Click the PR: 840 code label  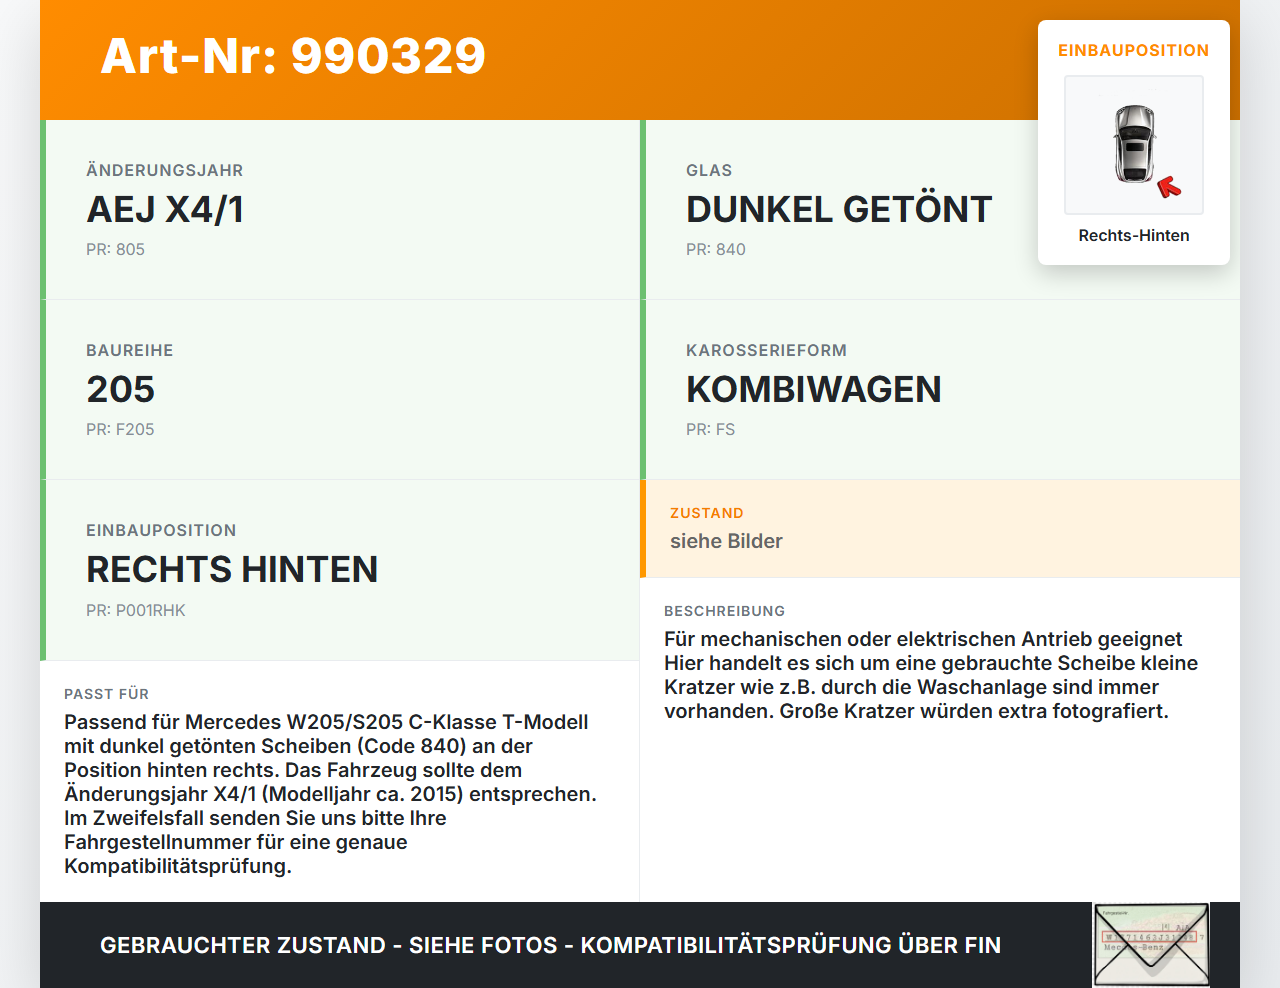click(x=715, y=249)
